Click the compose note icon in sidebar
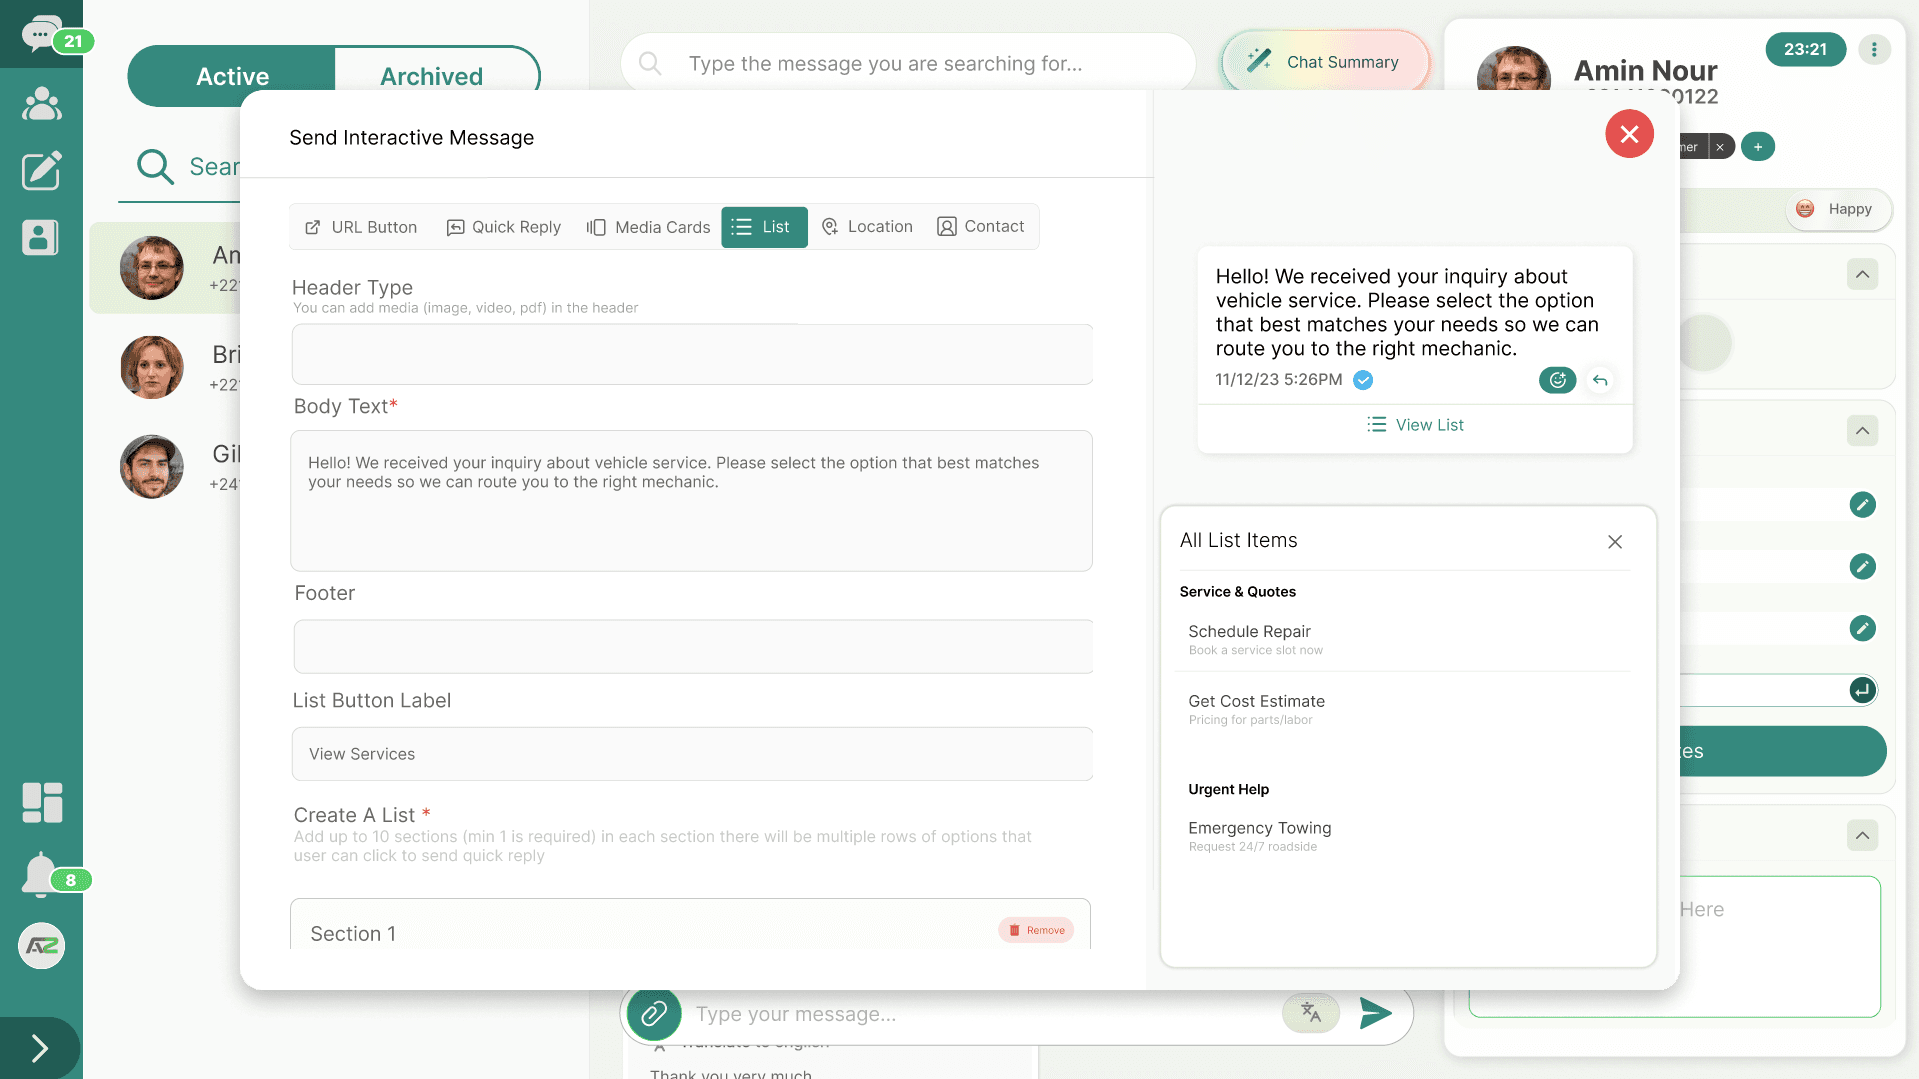The height and width of the screenshot is (1079, 1919). click(x=41, y=170)
